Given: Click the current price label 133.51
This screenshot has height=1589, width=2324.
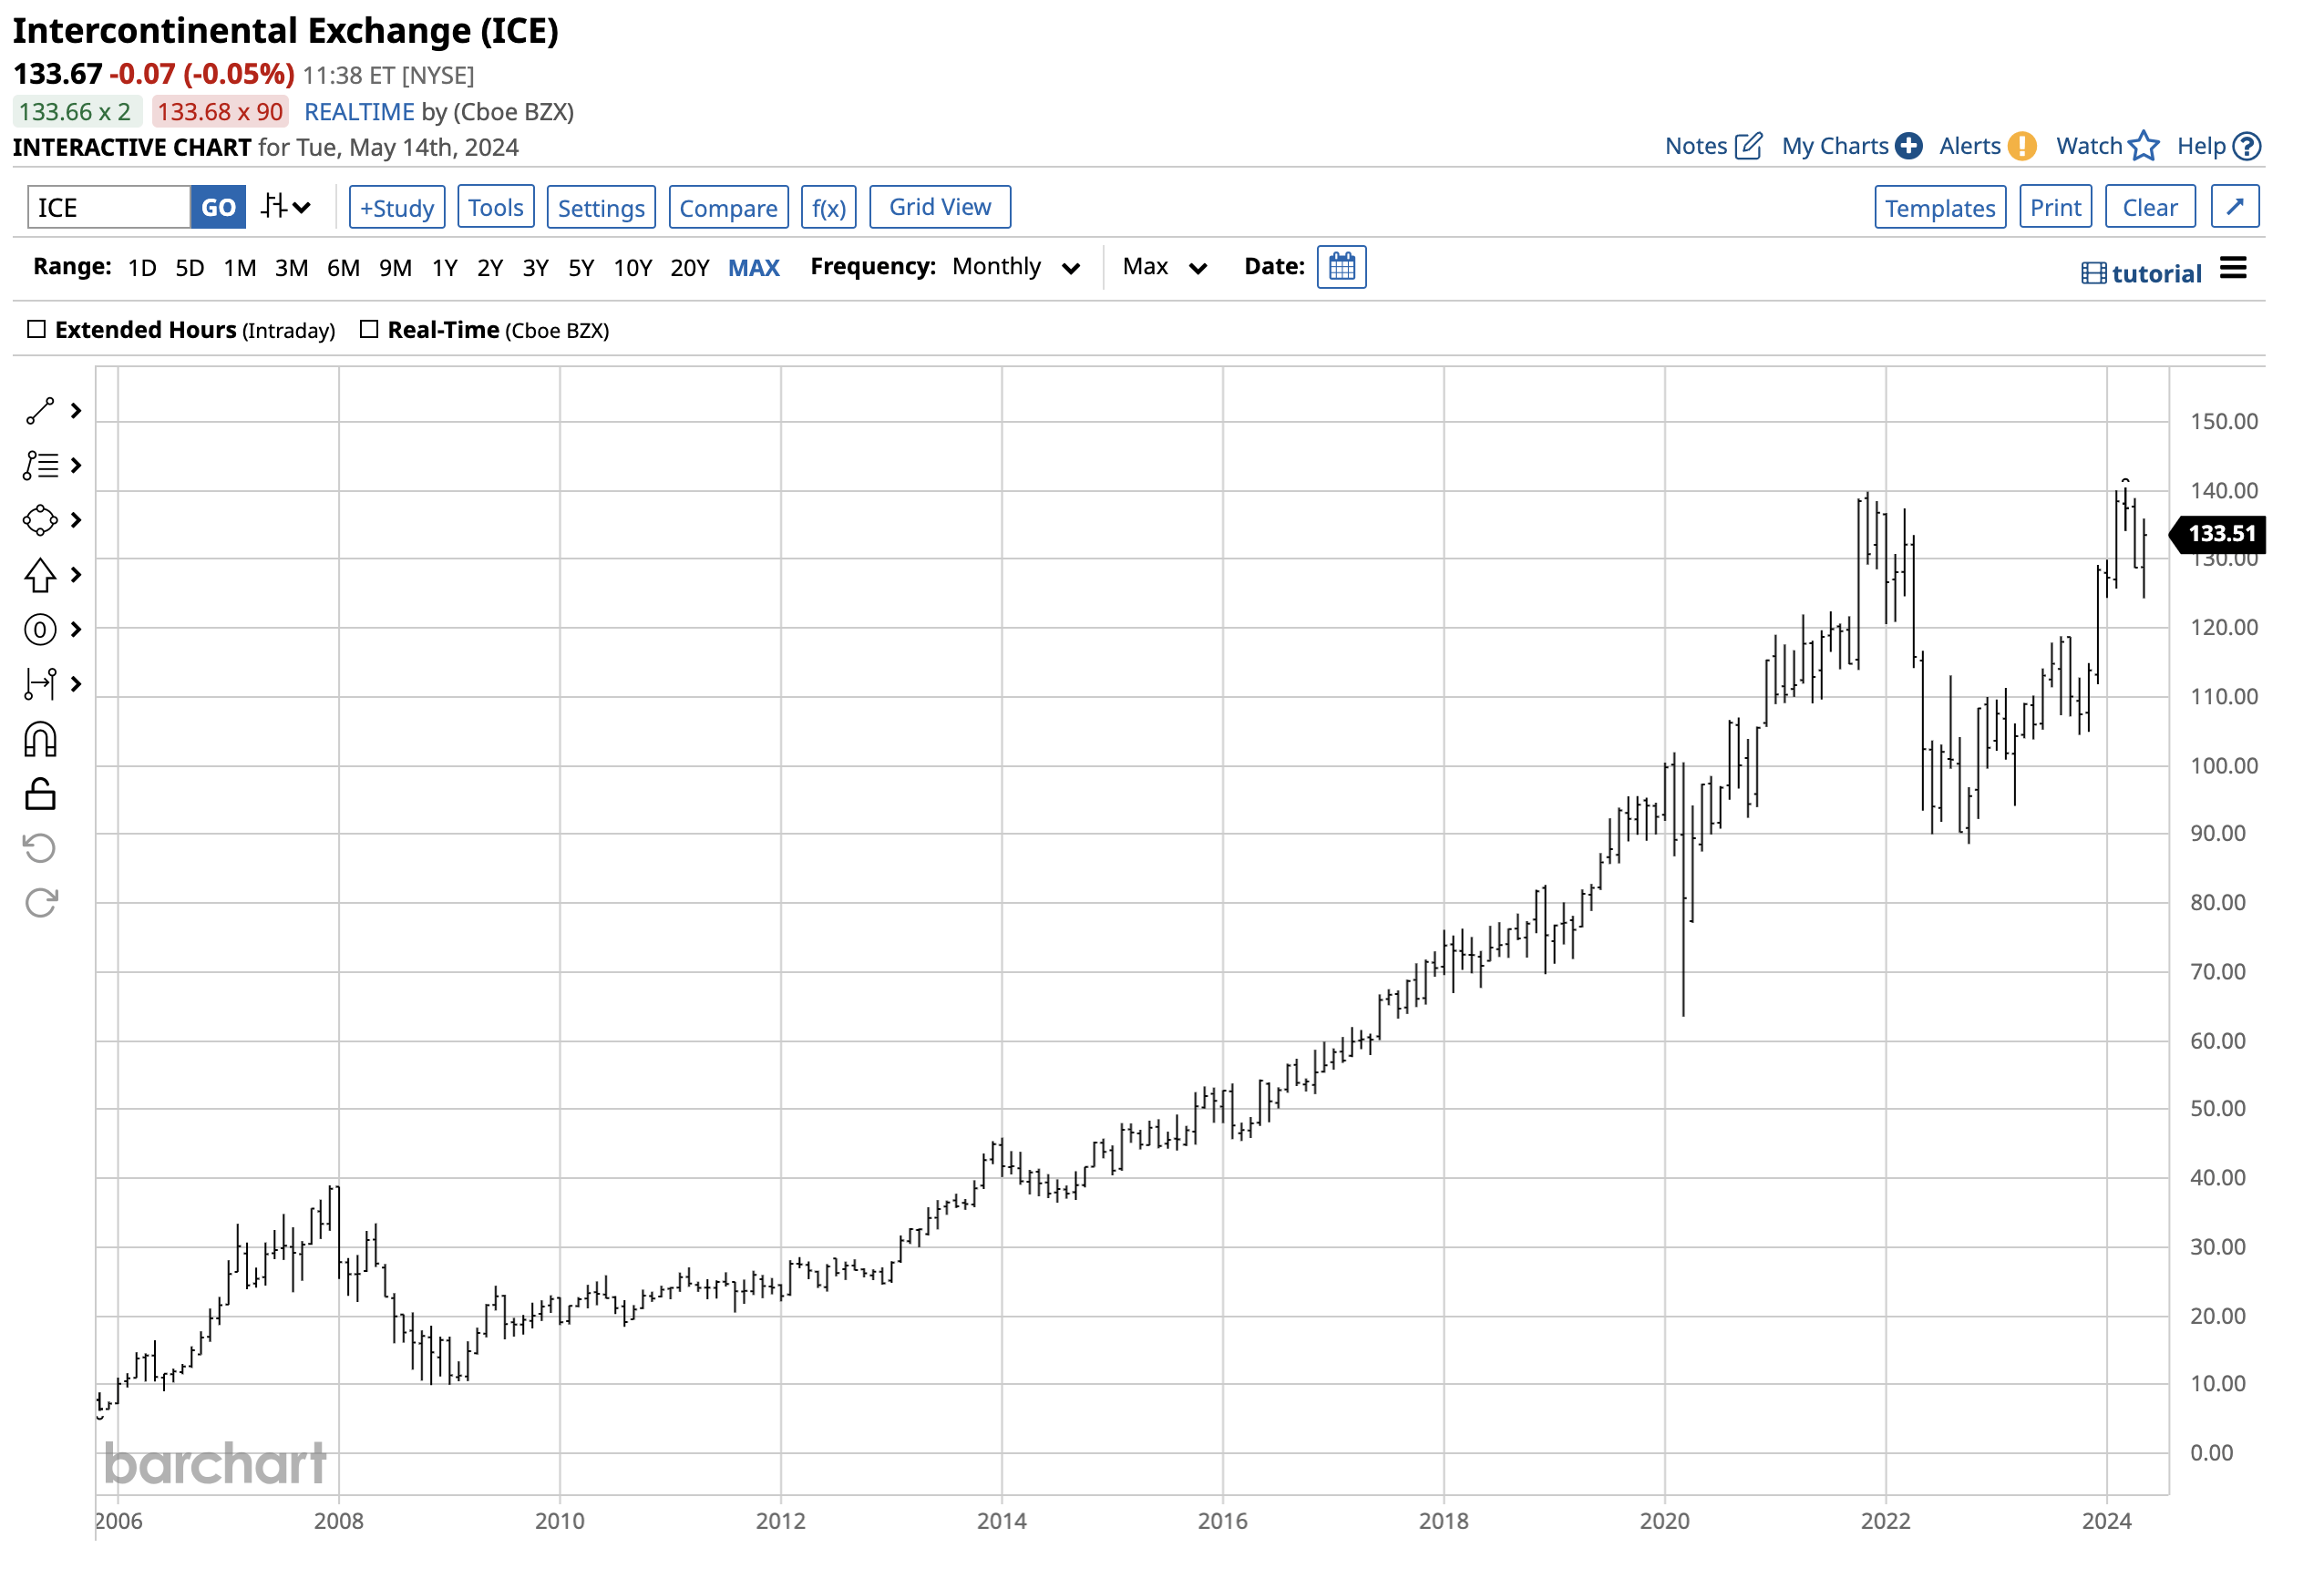Looking at the screenshot, I should pos(2222,534).
